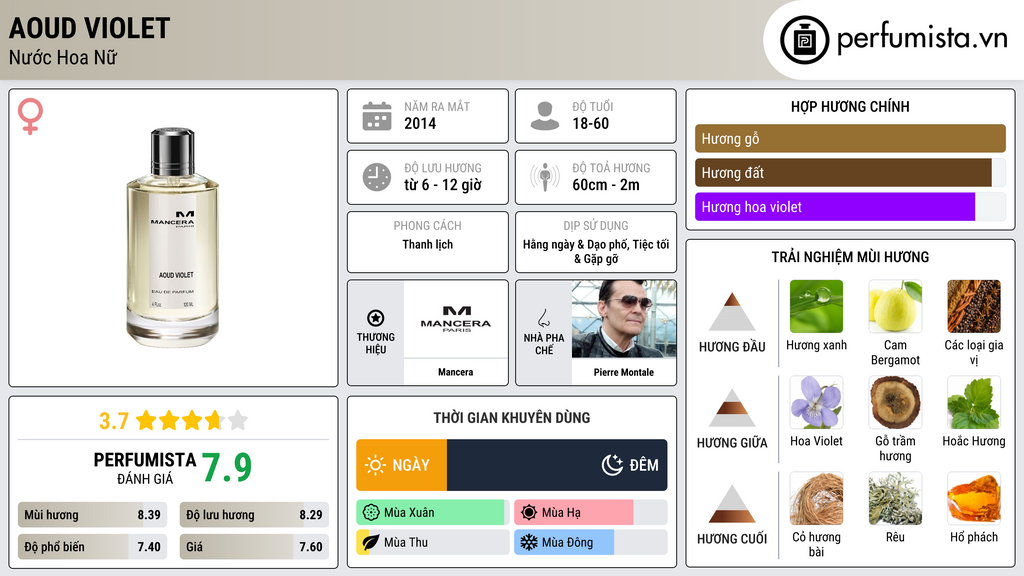Click the calendar icon for launch year
The height and width of the screenshot is (576, 1024).
tap(377, 116)
